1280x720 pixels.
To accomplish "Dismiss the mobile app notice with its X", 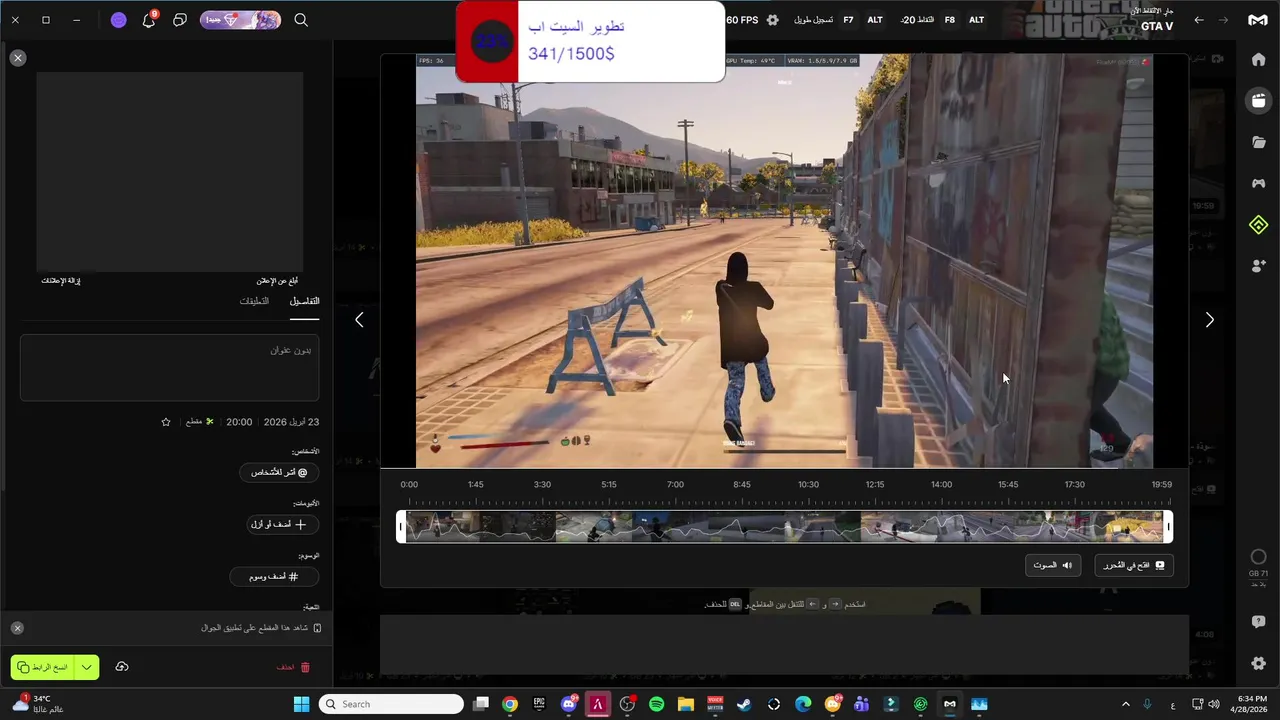I will coord(17,628).
